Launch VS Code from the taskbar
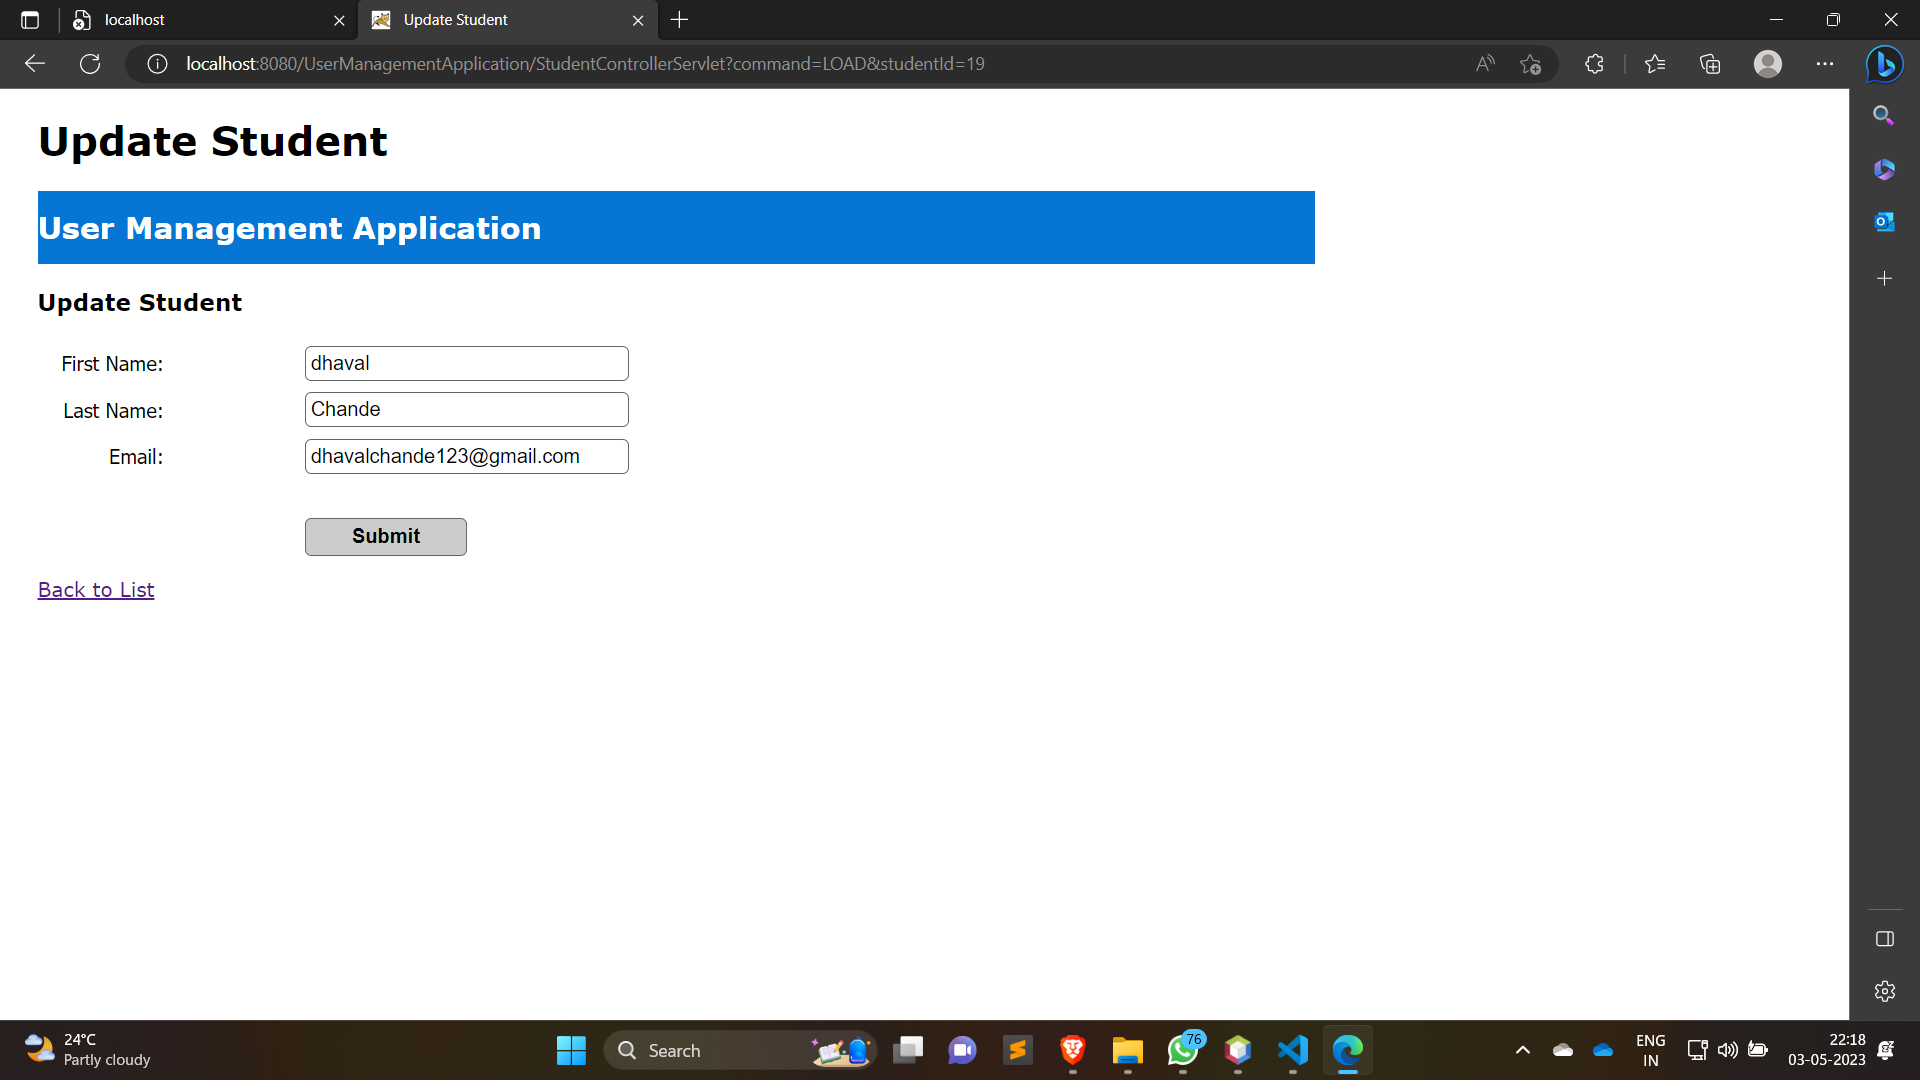The image size is (1920, 1080). coord(1291,1050)
